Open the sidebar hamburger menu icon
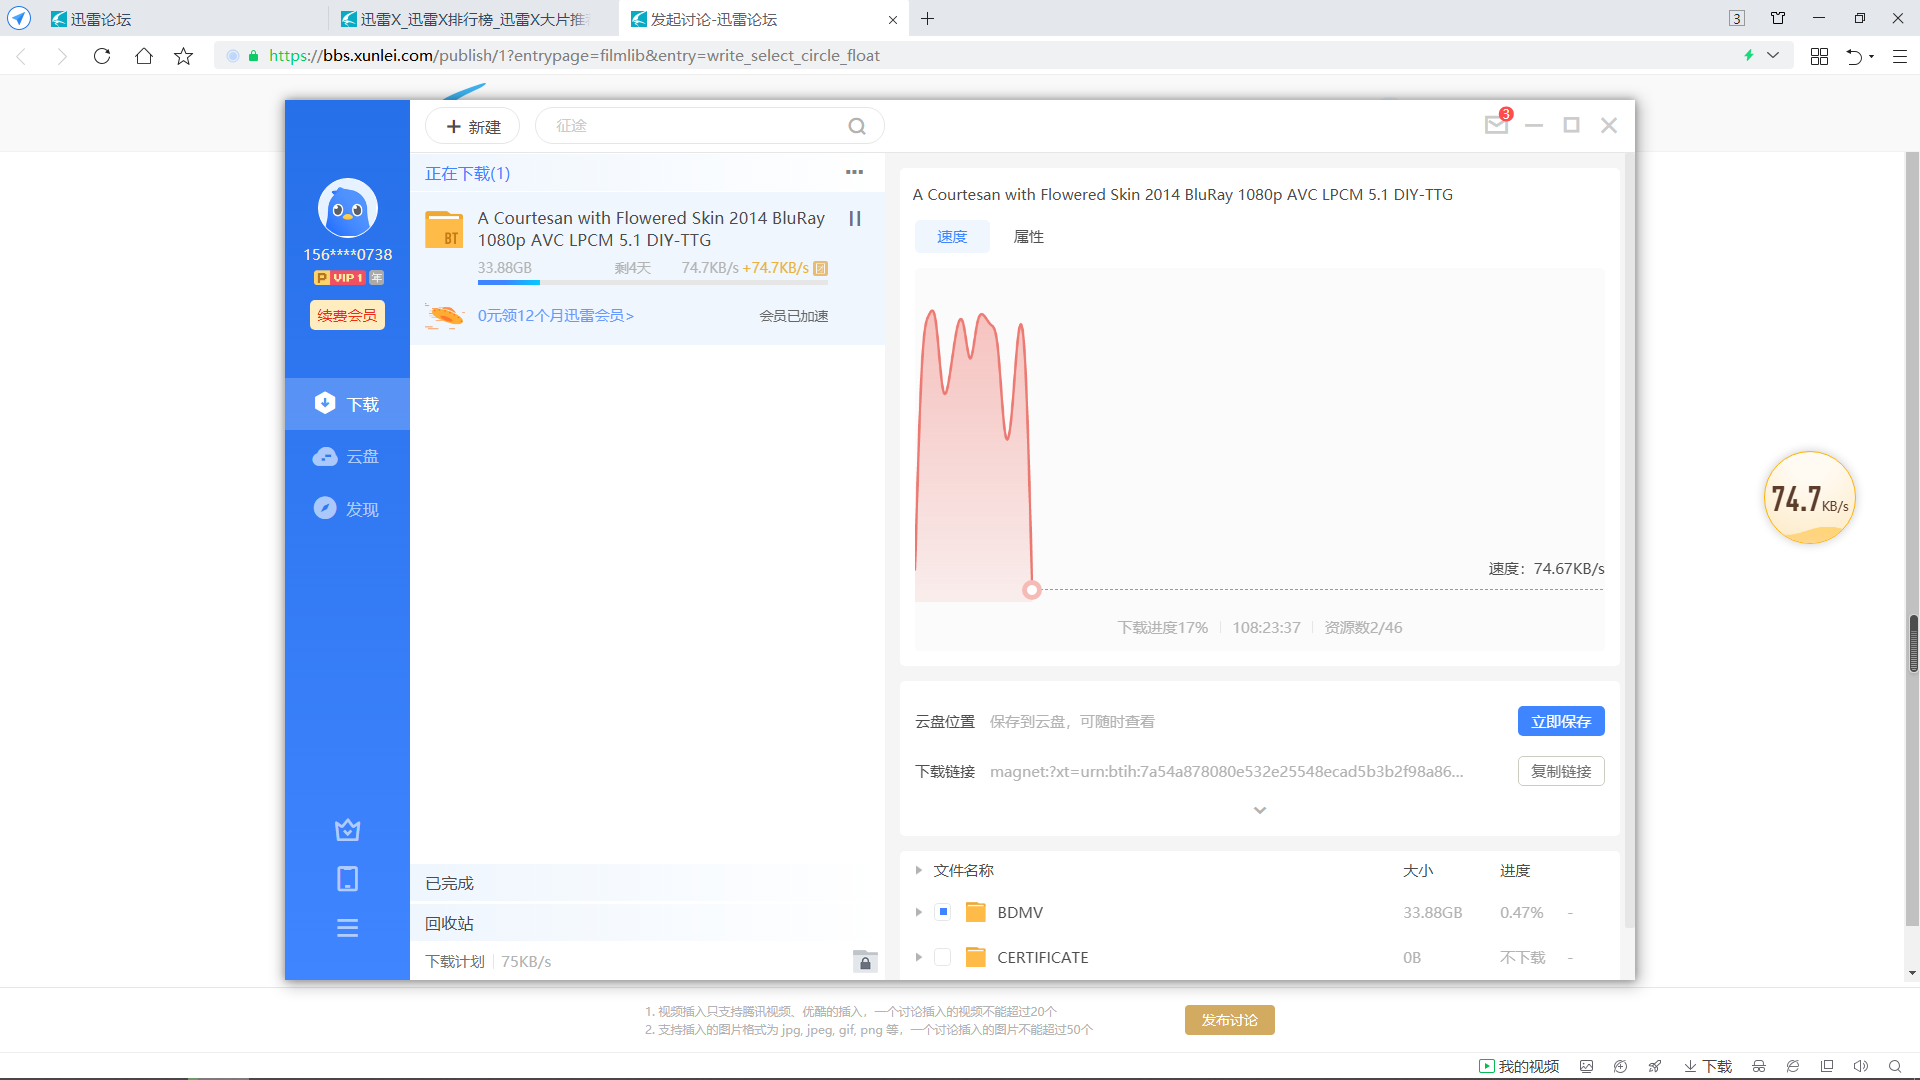This screenshot has width=1920, height=1080. 347,928
